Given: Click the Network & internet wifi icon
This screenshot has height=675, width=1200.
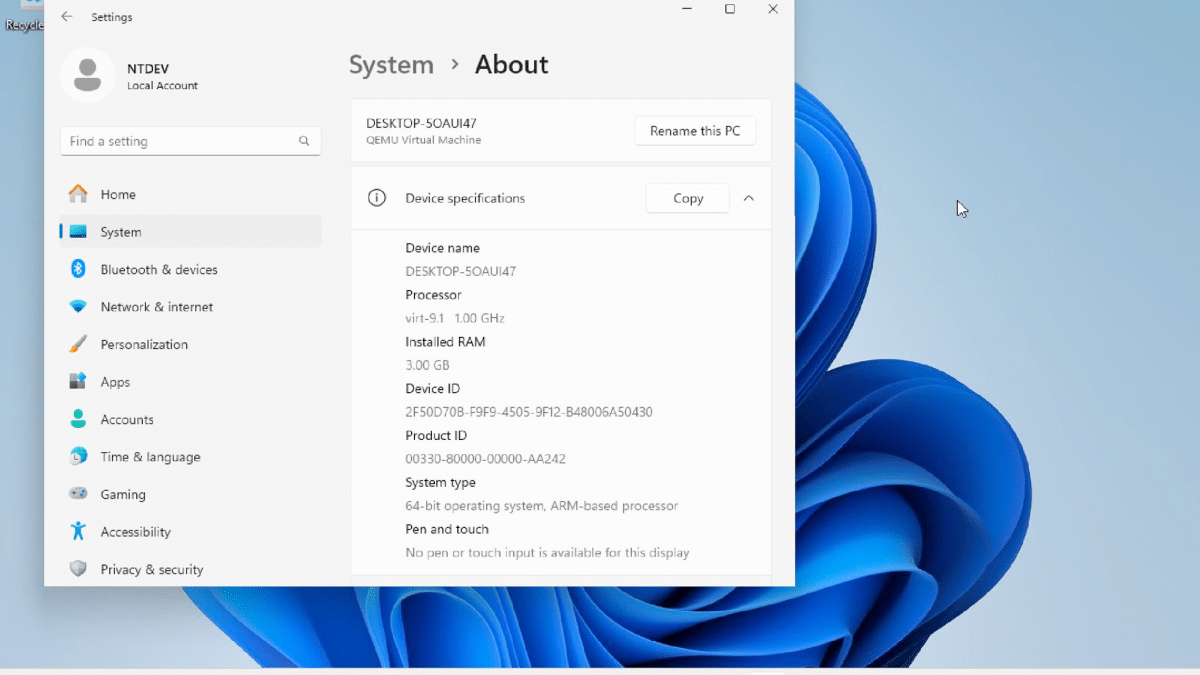Looking at the screenshot, I should point(78,307).
